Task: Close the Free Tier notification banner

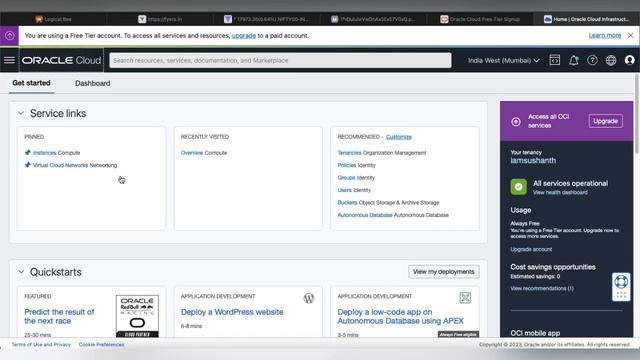Action: 631,36
